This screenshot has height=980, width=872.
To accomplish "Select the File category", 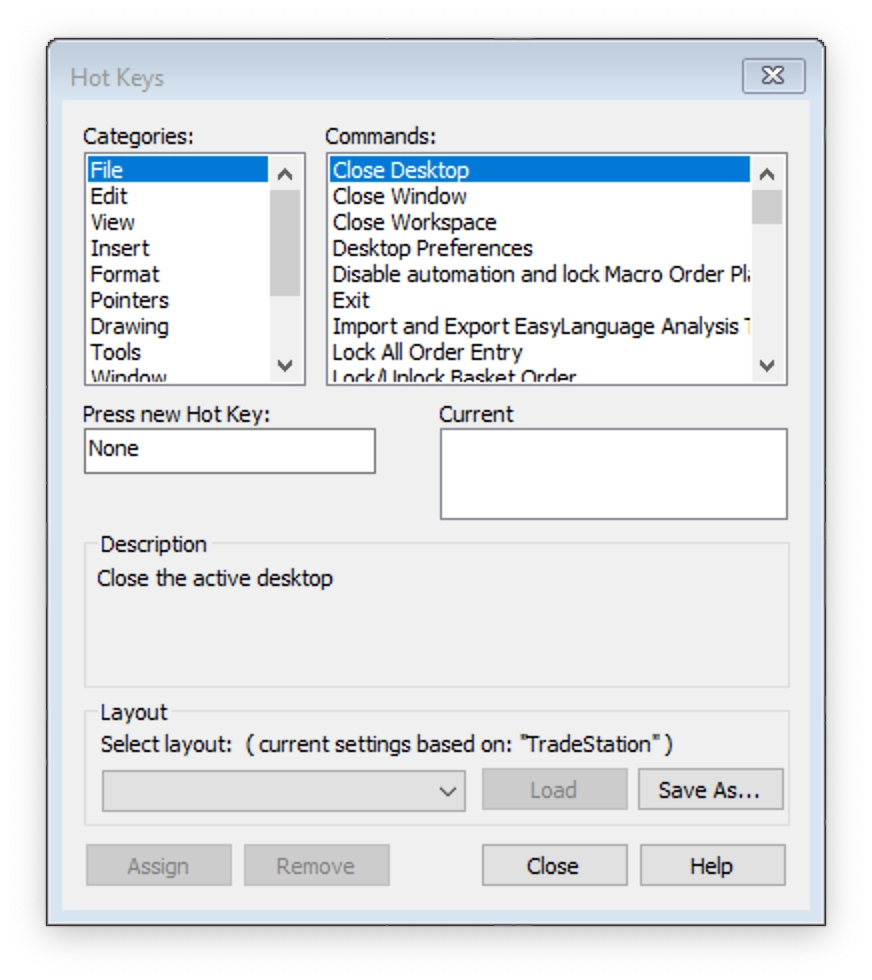I will click(x=178, y=170).
